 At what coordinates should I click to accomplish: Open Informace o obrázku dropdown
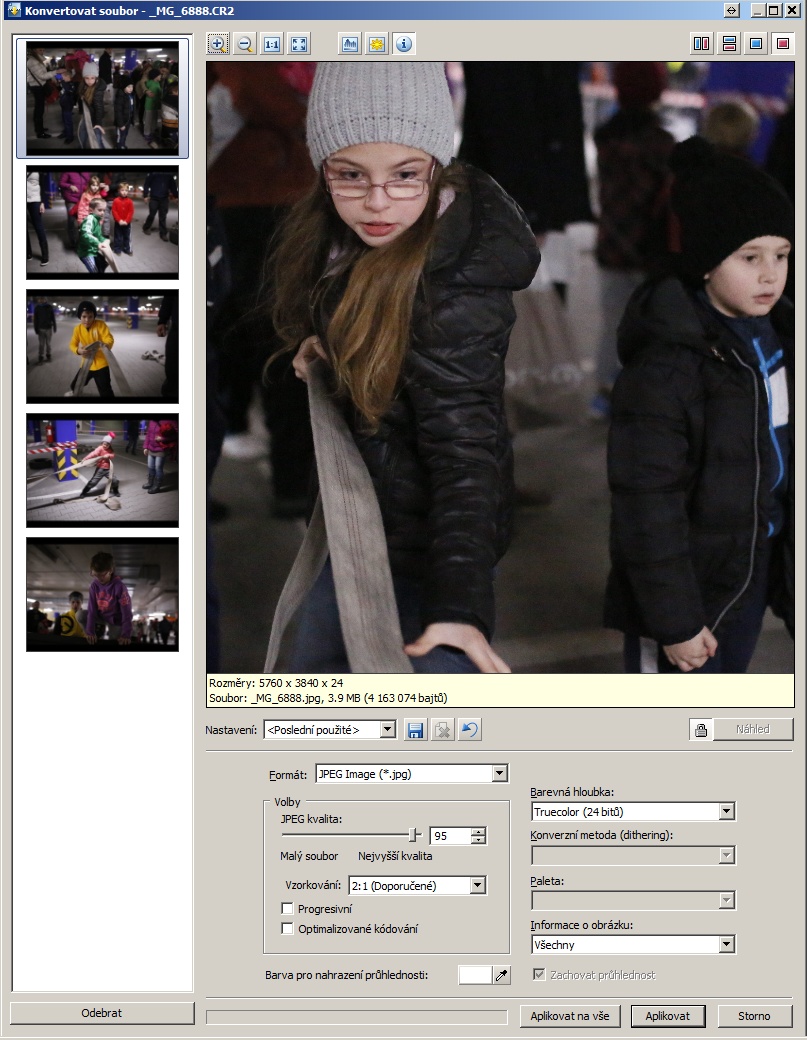point(727,945)
